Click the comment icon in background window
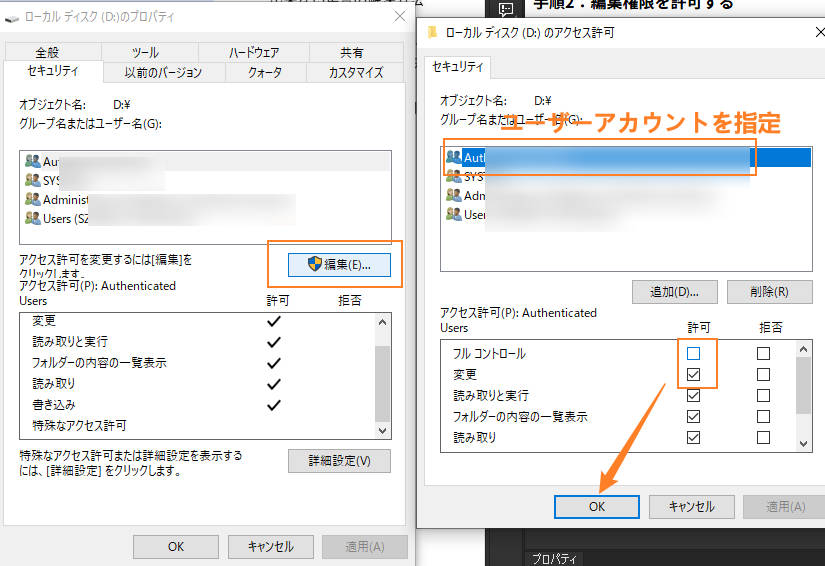Viewport: 825px width, 566px height. tap(506, 8)
